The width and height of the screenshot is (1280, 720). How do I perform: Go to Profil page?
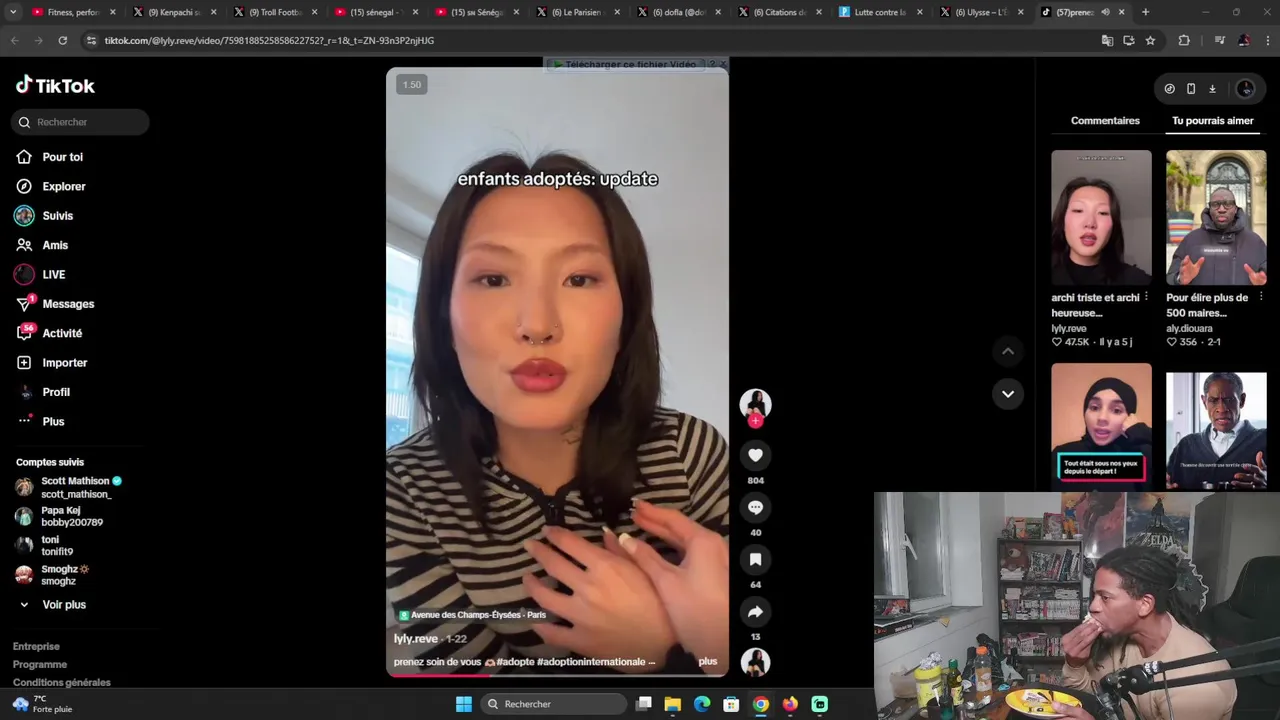click(x=55, y=392)
